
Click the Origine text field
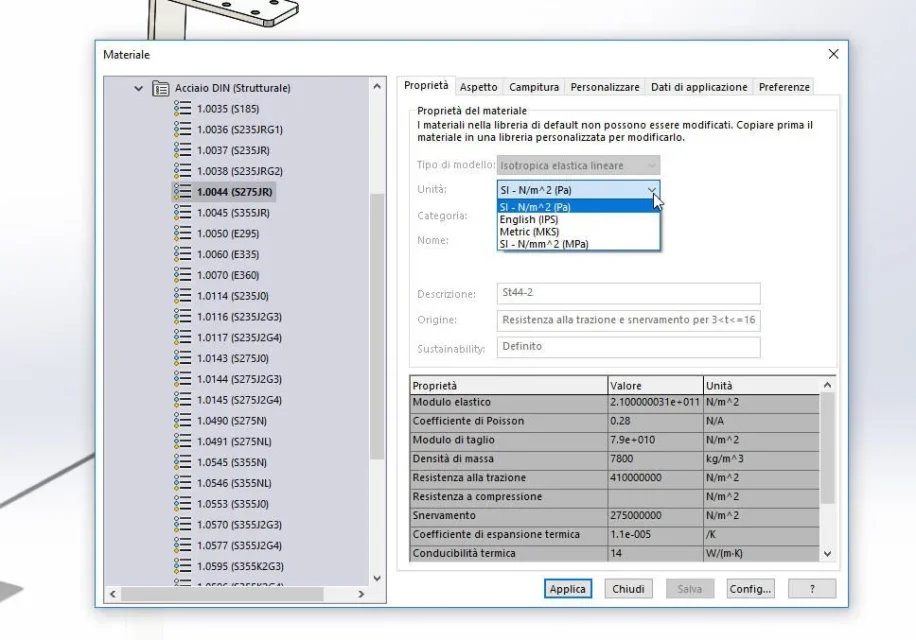point(629,320)
